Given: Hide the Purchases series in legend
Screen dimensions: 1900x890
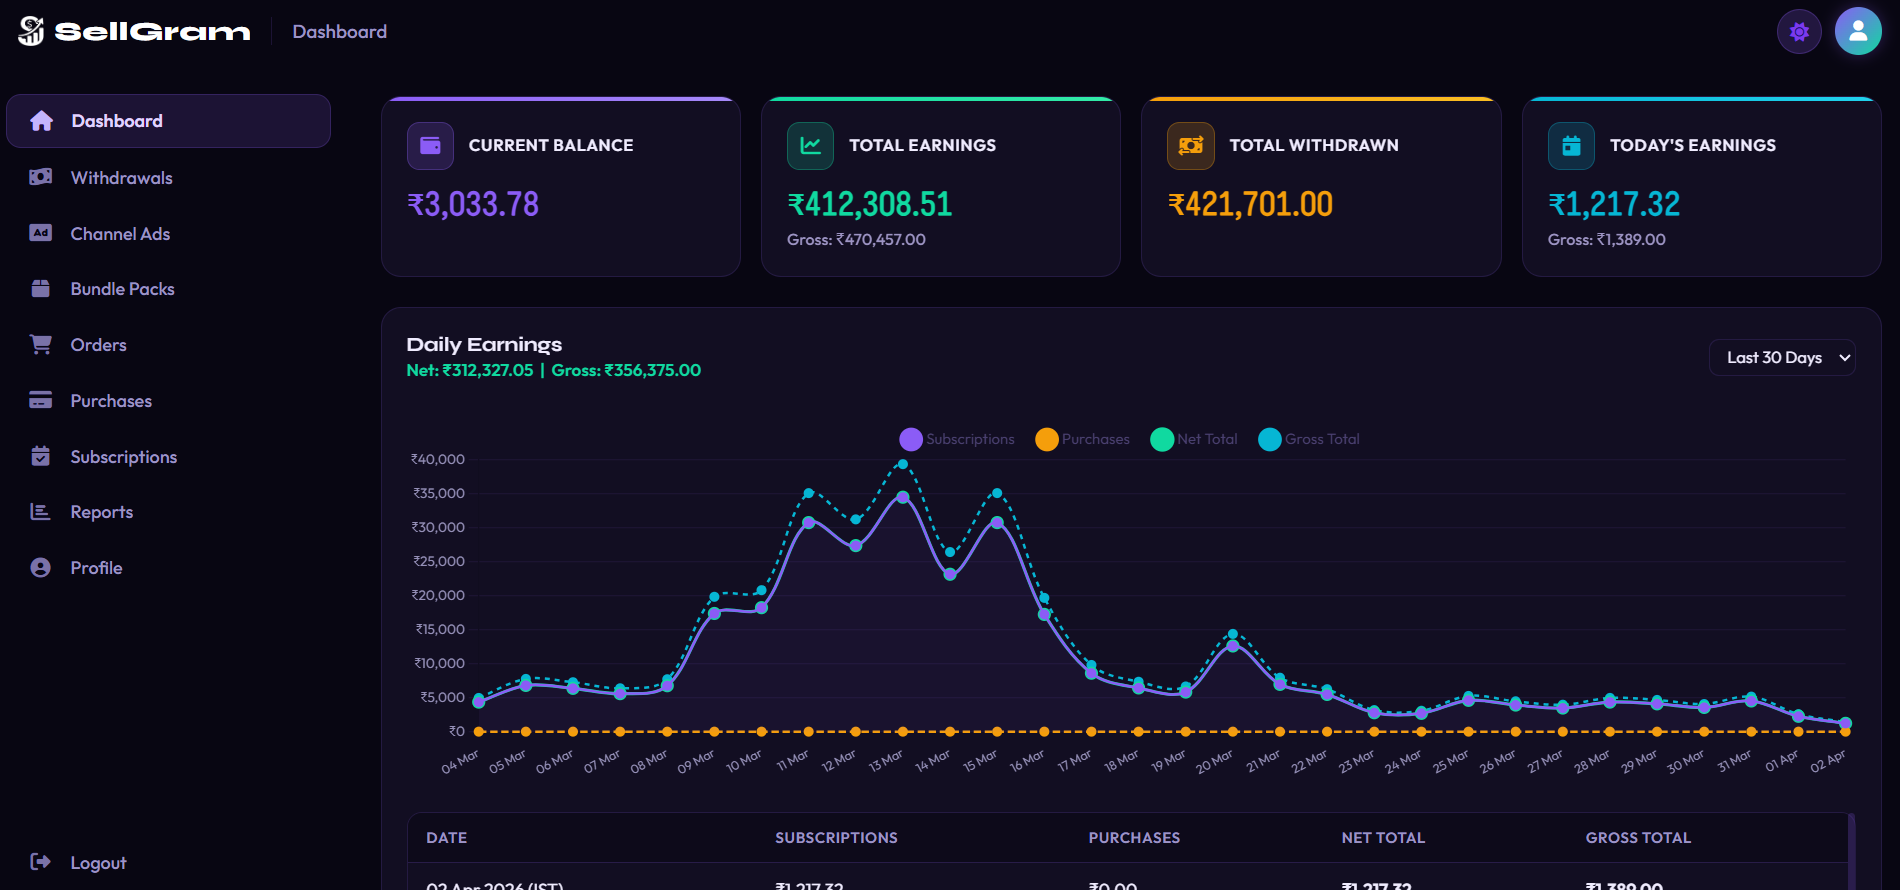Looking at the screenshot, I should click(x=1083, y=439).
